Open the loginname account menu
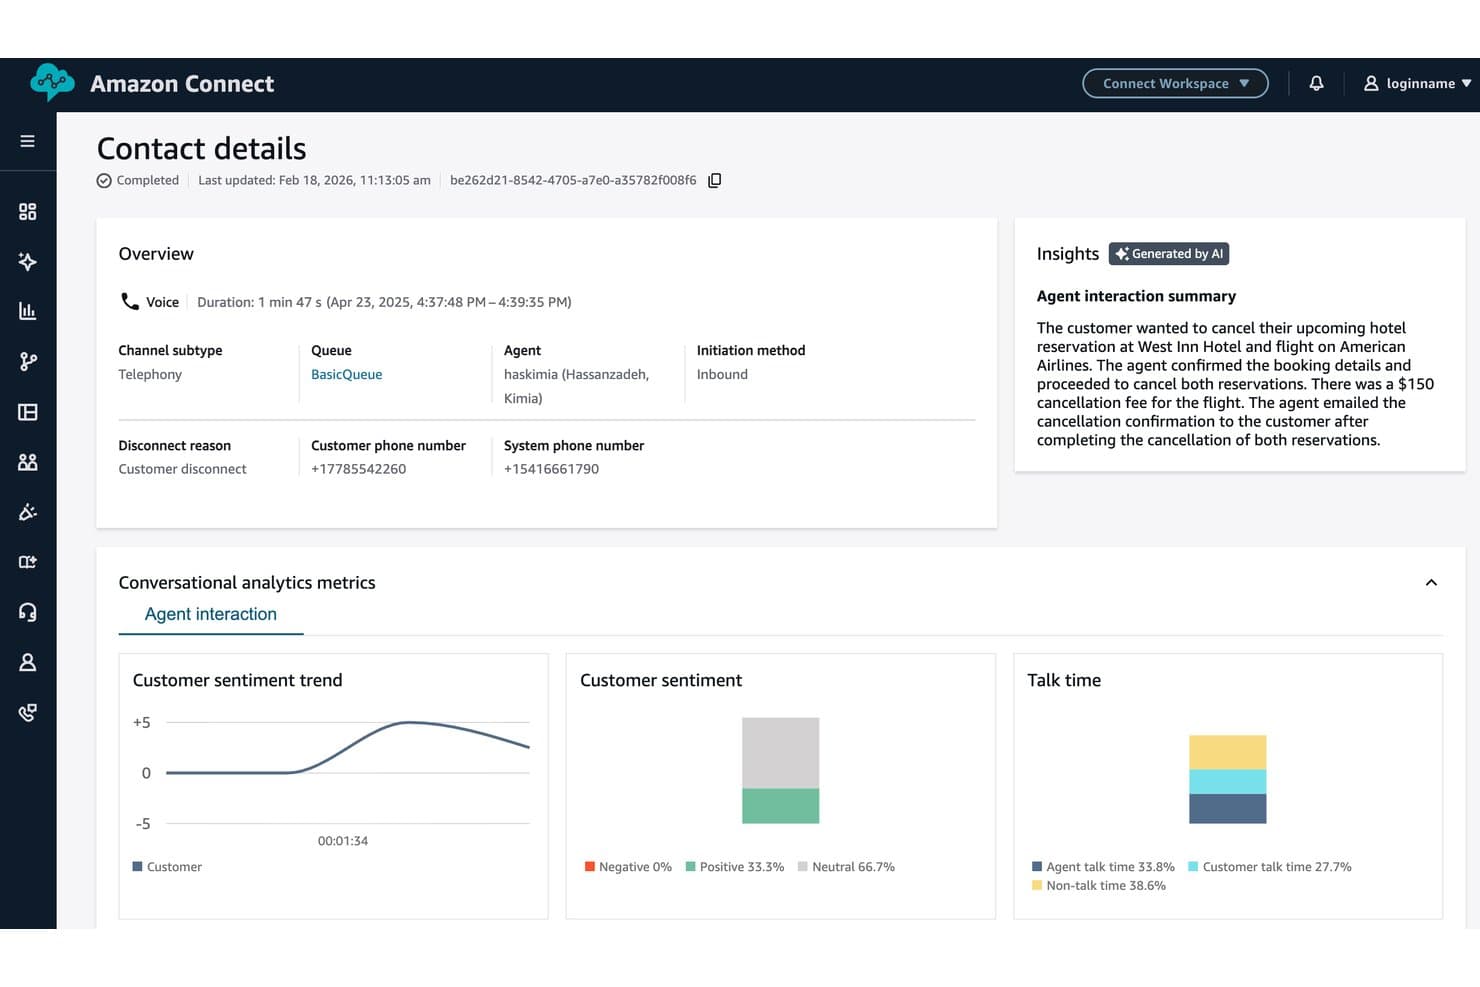 click(x=1417, y=84)
